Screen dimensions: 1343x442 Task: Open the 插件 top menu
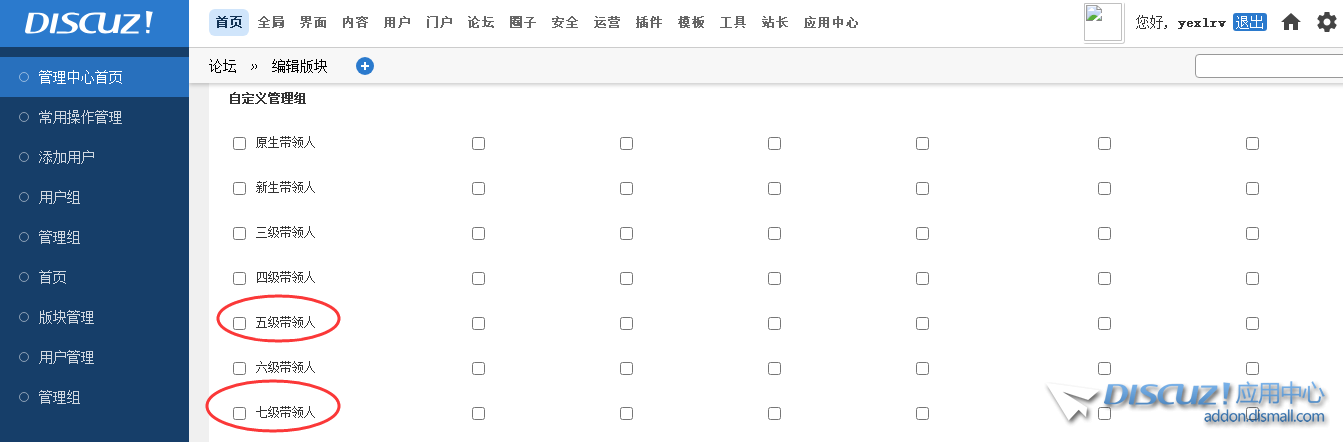pos(649,22)
